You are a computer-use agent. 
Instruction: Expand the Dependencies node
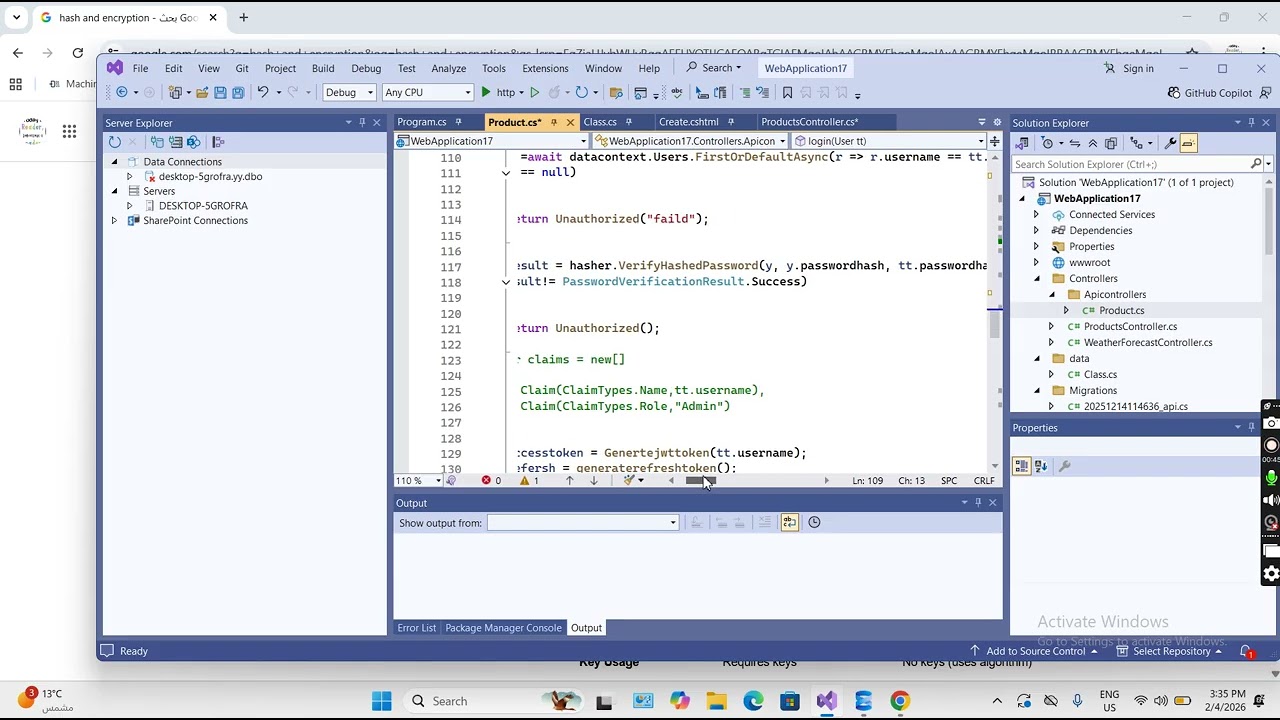[x=1036, y=230]
